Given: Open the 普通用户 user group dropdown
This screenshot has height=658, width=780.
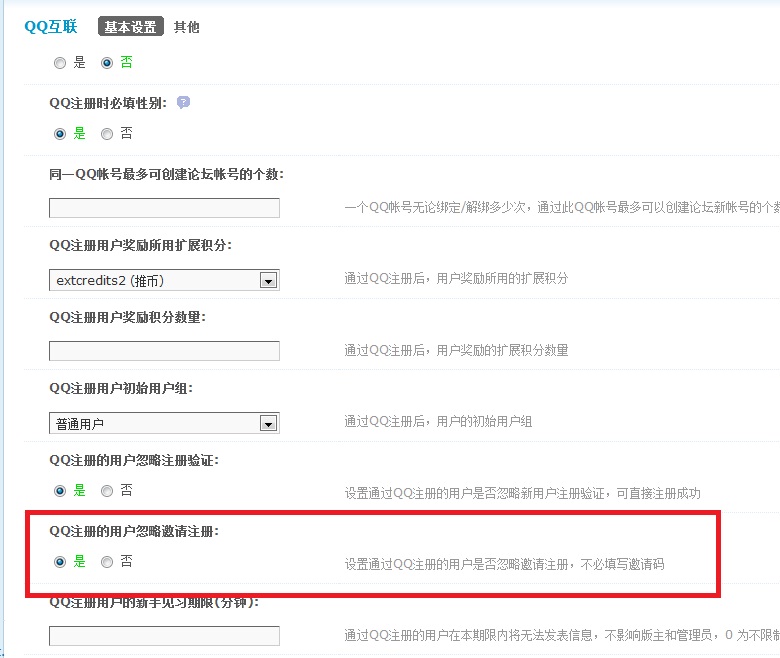Looking at the screenshot, I should [164, 423].
